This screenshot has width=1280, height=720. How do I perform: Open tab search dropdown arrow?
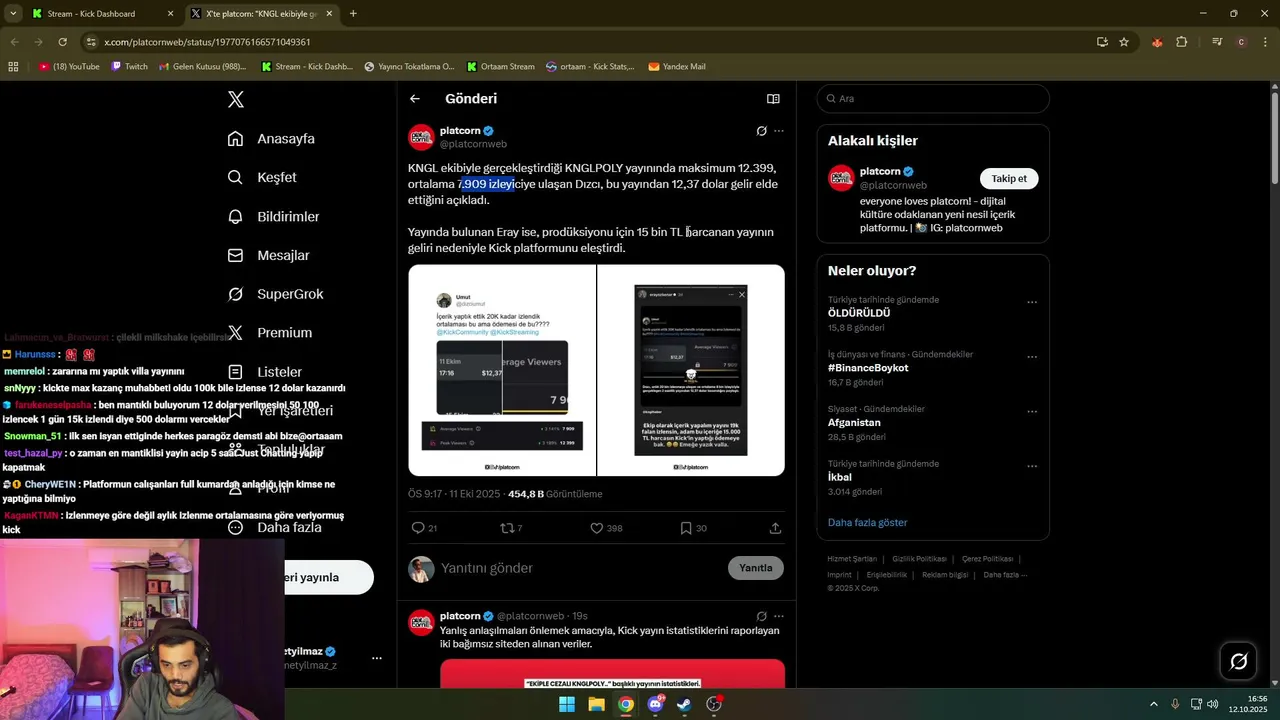coord(13,14)
